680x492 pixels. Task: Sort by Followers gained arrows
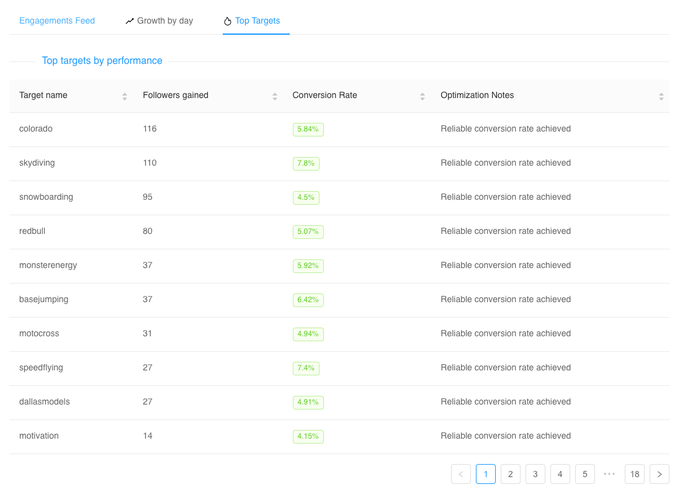[275, 96]
